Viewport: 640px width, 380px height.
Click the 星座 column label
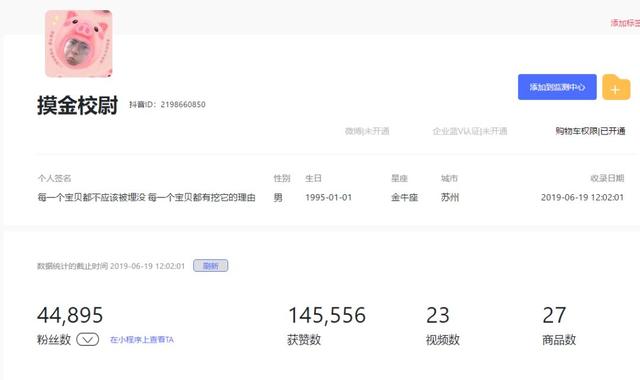(400, 178)
